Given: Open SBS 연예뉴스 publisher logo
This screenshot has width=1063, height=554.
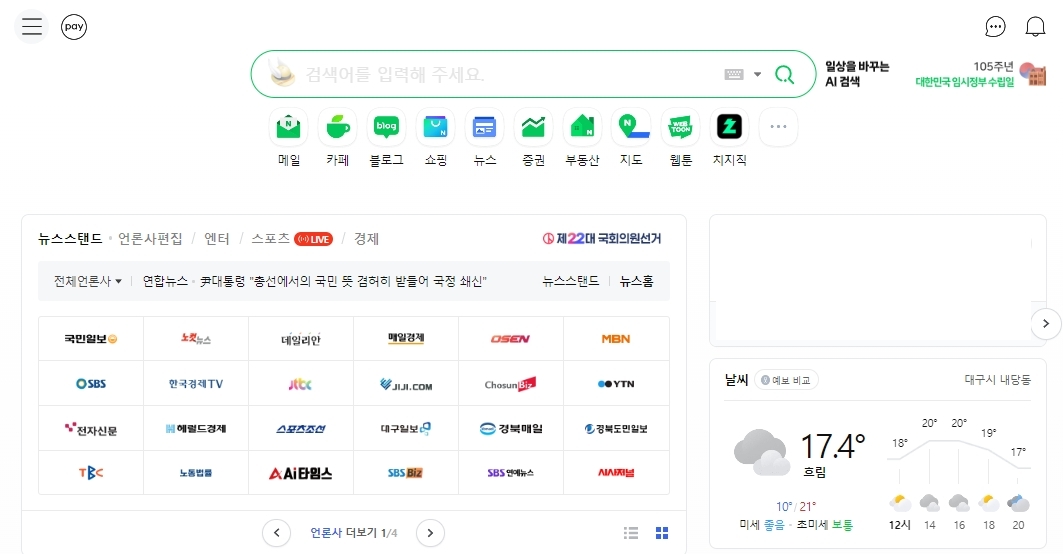Looking at the screenshot, I should [x=510, y=473].
